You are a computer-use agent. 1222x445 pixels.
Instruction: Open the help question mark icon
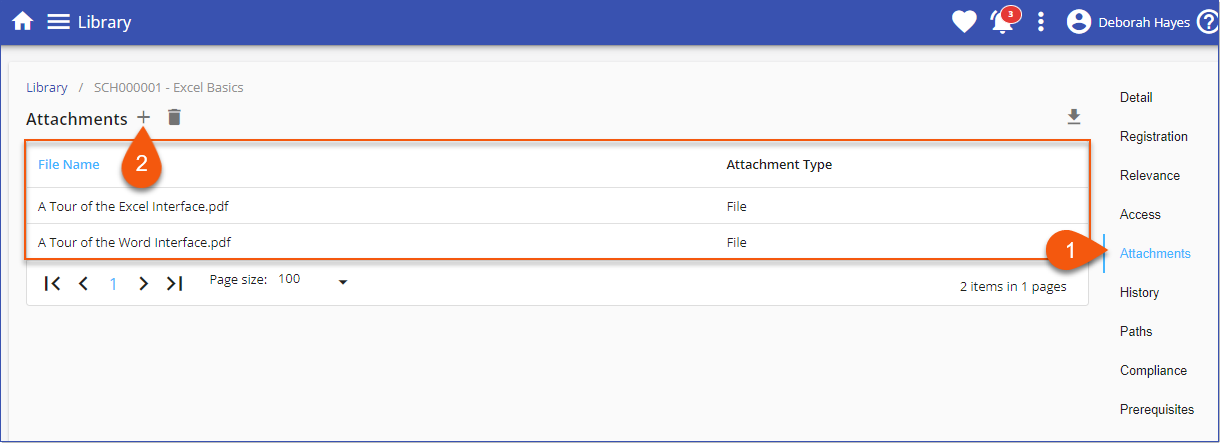pyautogui.click(x=1208, y=21)
